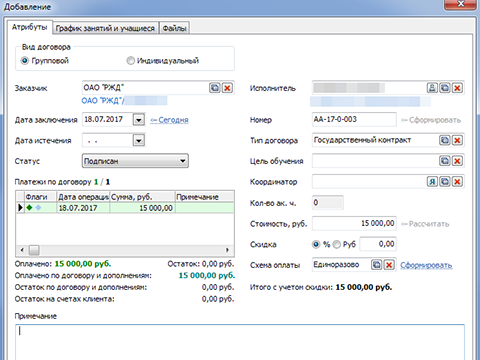Viewport: 480px width, 360px height.
Task: Click Сумма, руб. column header
Action: click(142, 197)
